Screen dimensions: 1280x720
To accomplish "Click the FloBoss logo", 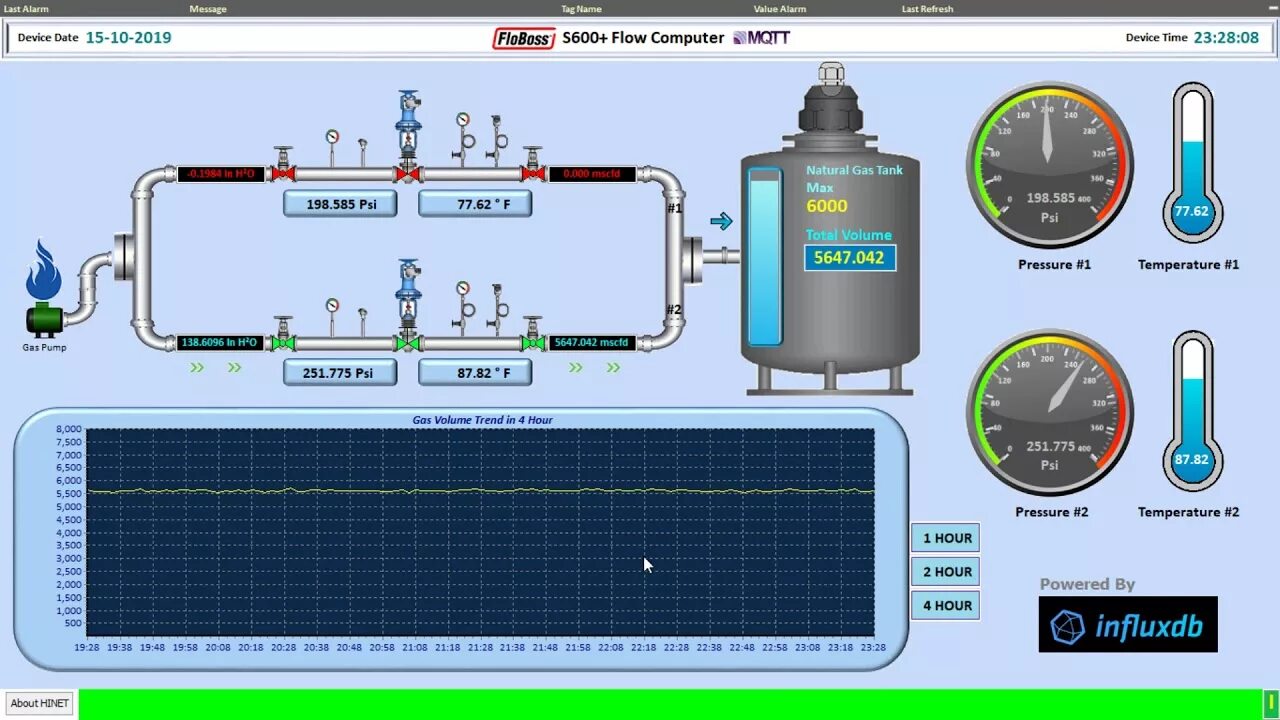I will pyautogui.click(x=524, y=37).
